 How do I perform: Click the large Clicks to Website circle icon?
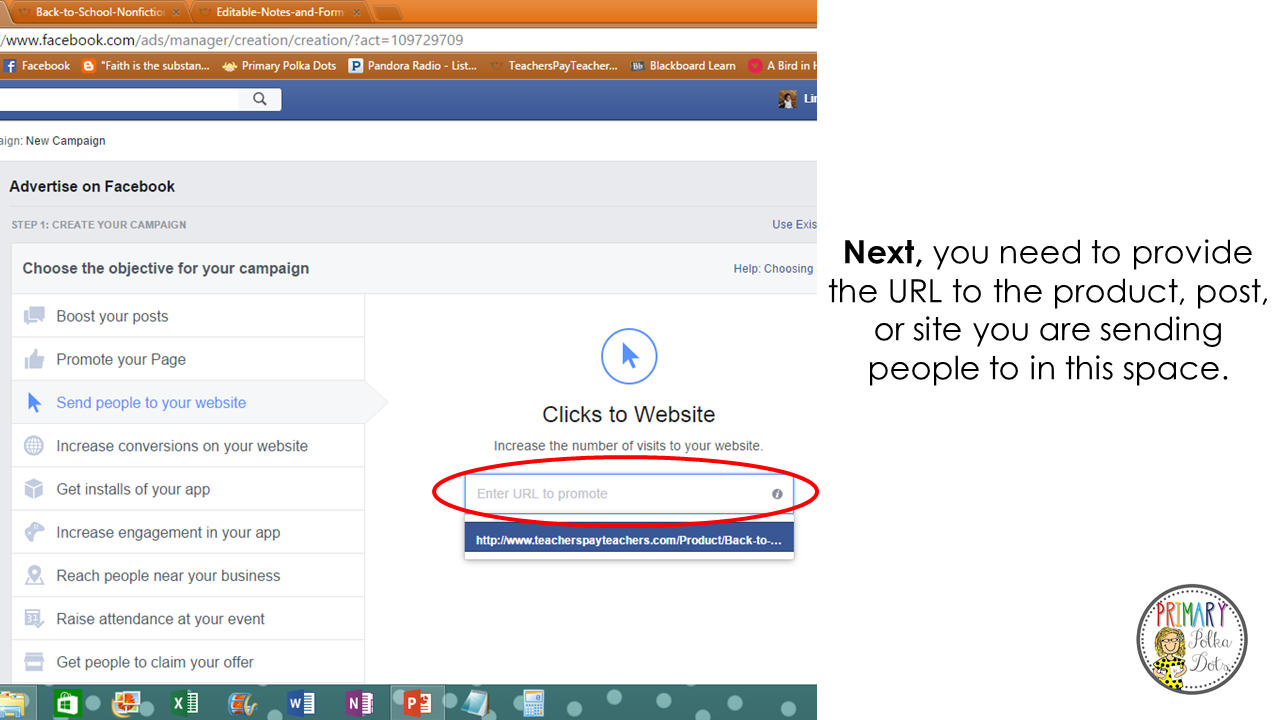coord(629,356)
